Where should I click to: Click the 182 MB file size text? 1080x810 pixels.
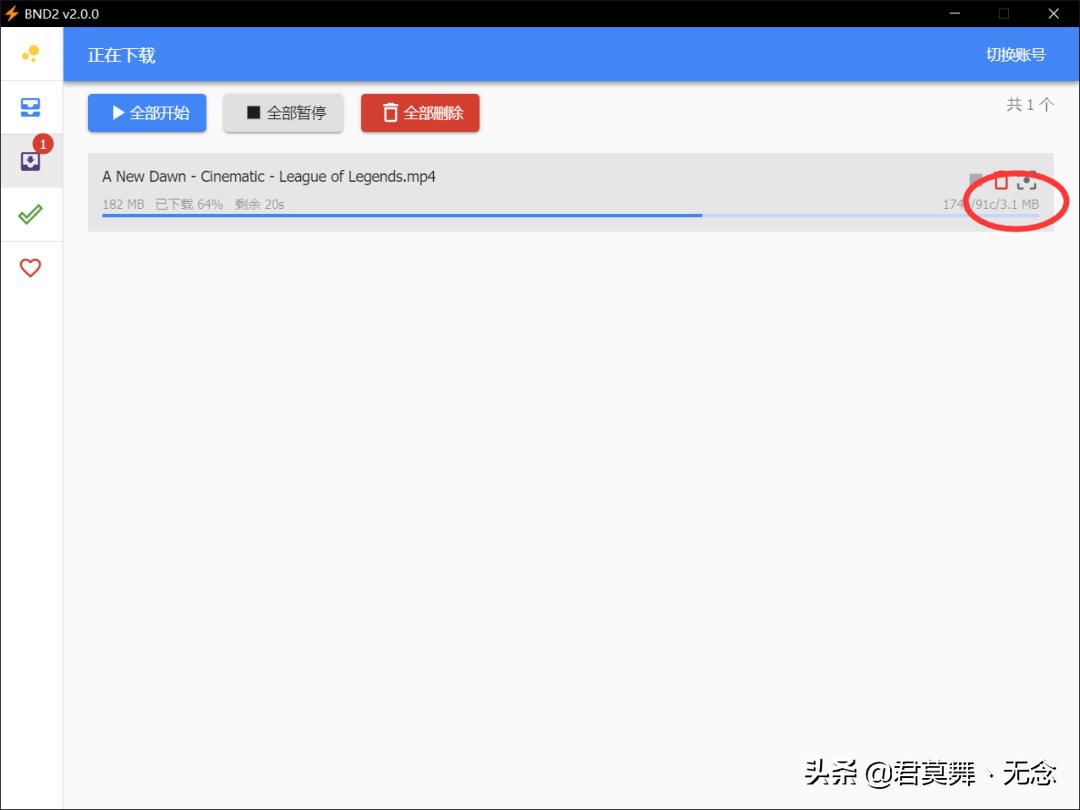pyautogui.click(x=123, y=204)
